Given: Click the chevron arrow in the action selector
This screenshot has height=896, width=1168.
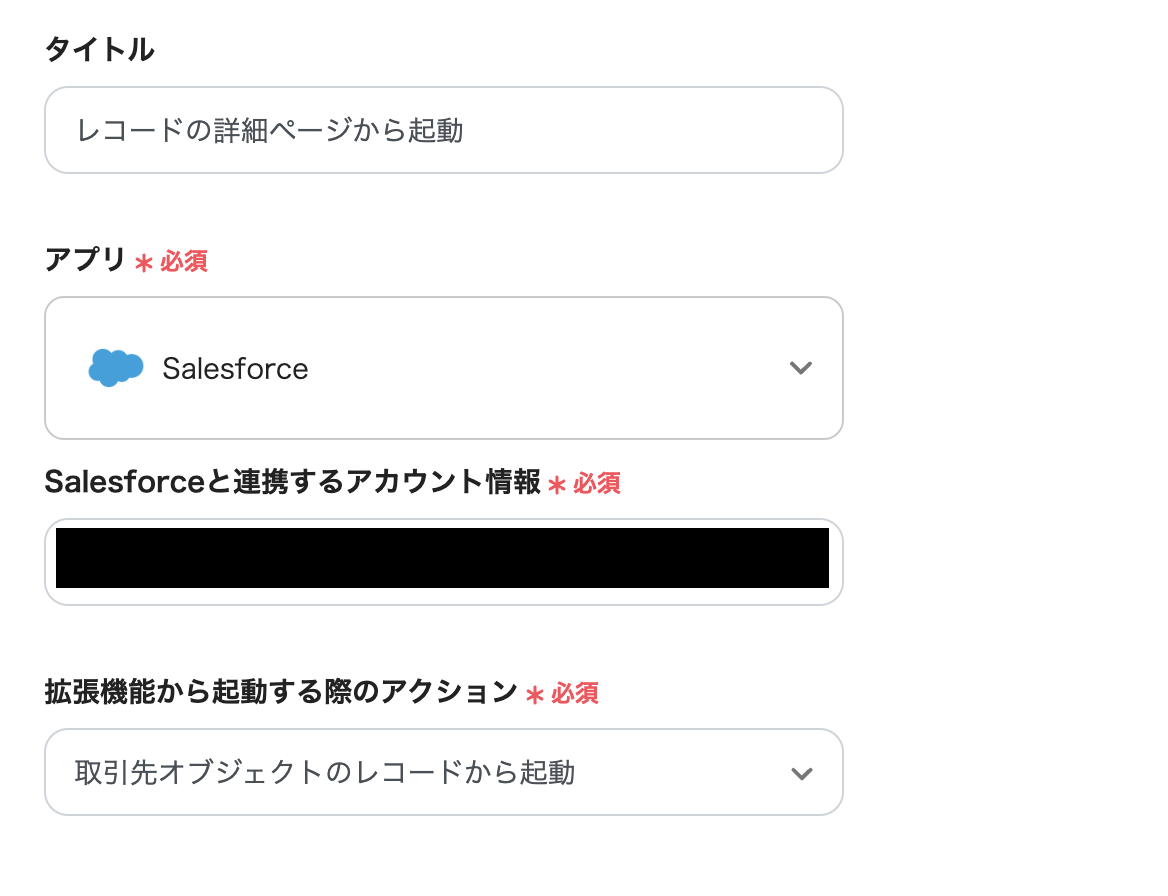Looking at the screenshot, I should pos(800,773).
